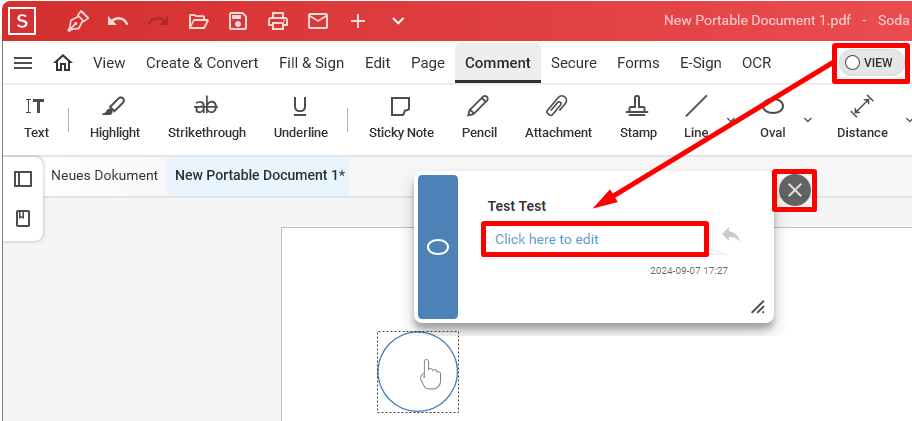This screenshot has height=421, width=912.
Task: Click the Soda PDF logo icon
Action: tap(22, 22)
